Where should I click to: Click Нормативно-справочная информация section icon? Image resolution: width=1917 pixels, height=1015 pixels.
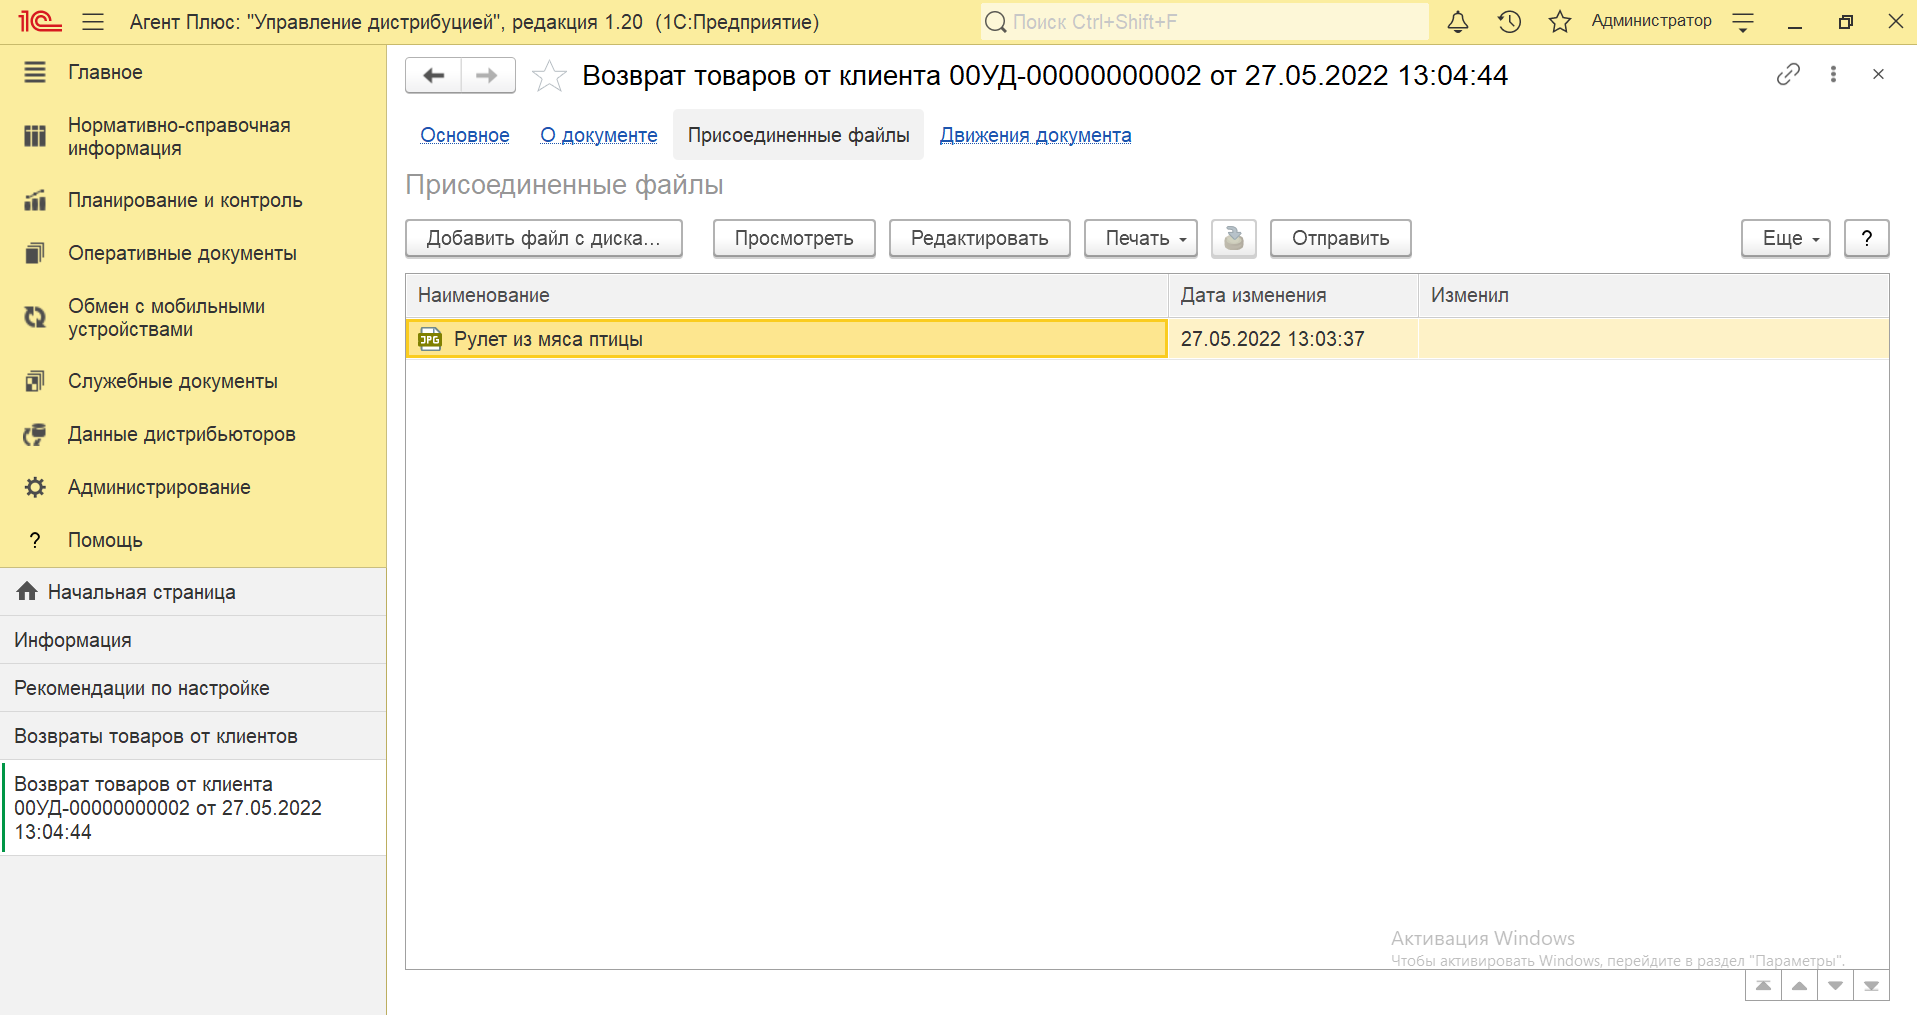(35, 136)
